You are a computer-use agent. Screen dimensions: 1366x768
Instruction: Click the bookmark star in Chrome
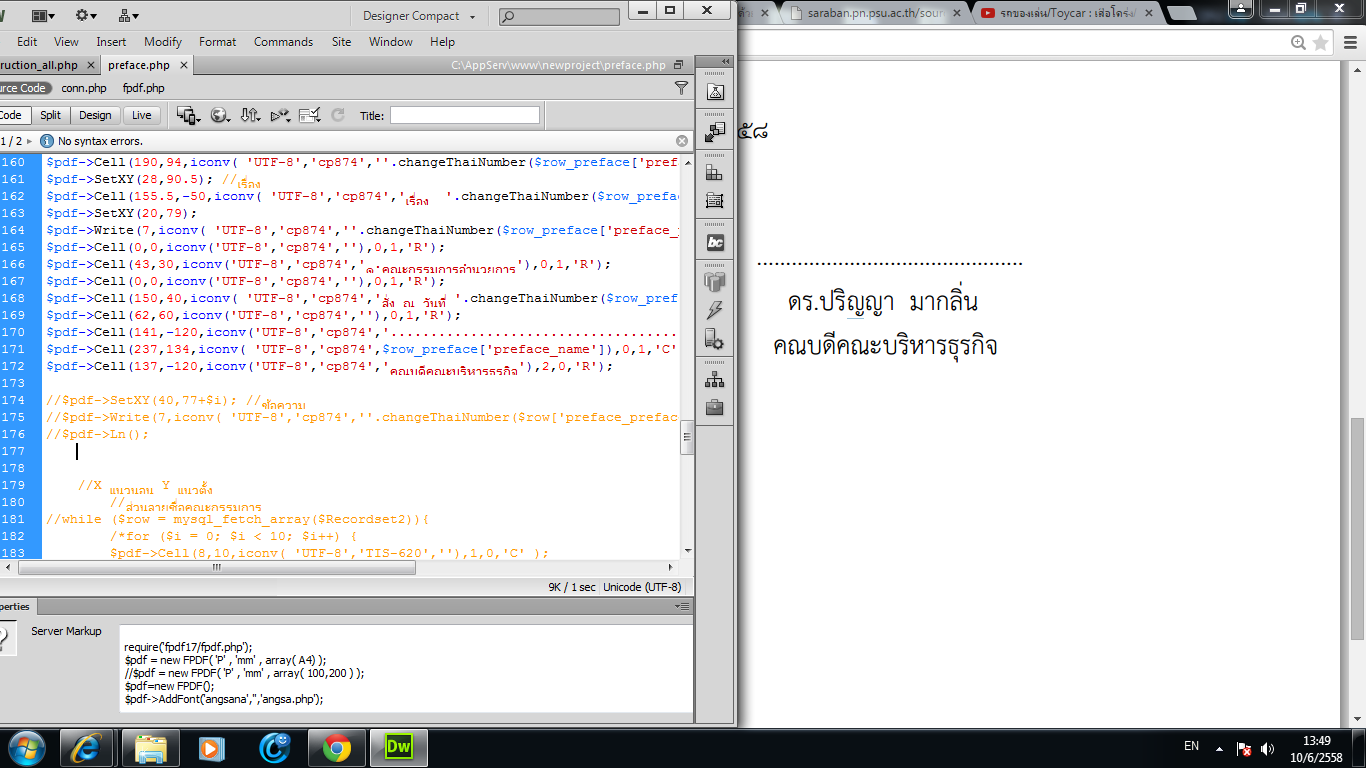(x=1321, y=42)
